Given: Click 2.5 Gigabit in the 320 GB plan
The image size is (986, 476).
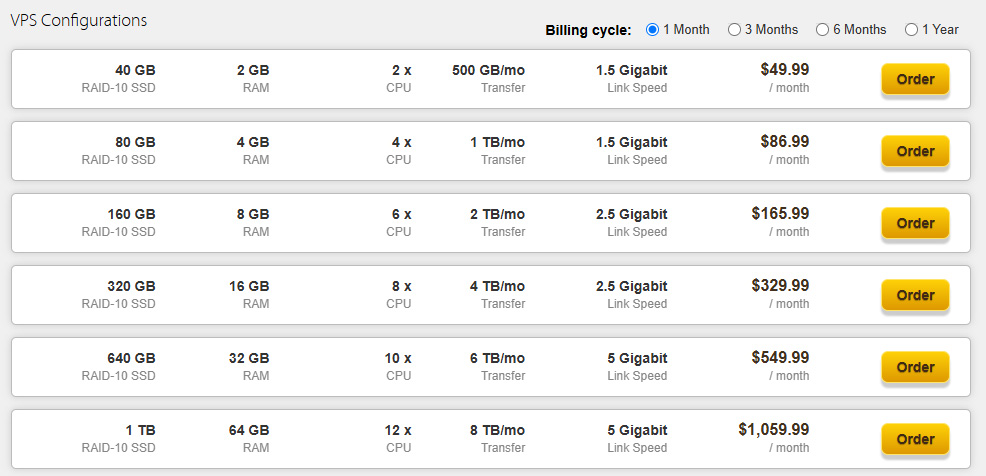Looking at the screenshot, I should point(632,286).
